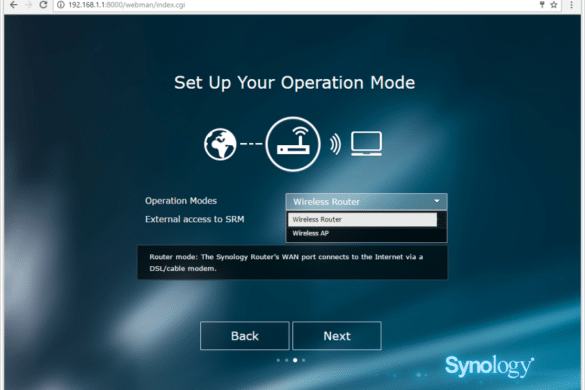Click the second wizard progress dot
Image resolution: width=585 pixels, height=390 pixels.
click(x=287, y=360)
